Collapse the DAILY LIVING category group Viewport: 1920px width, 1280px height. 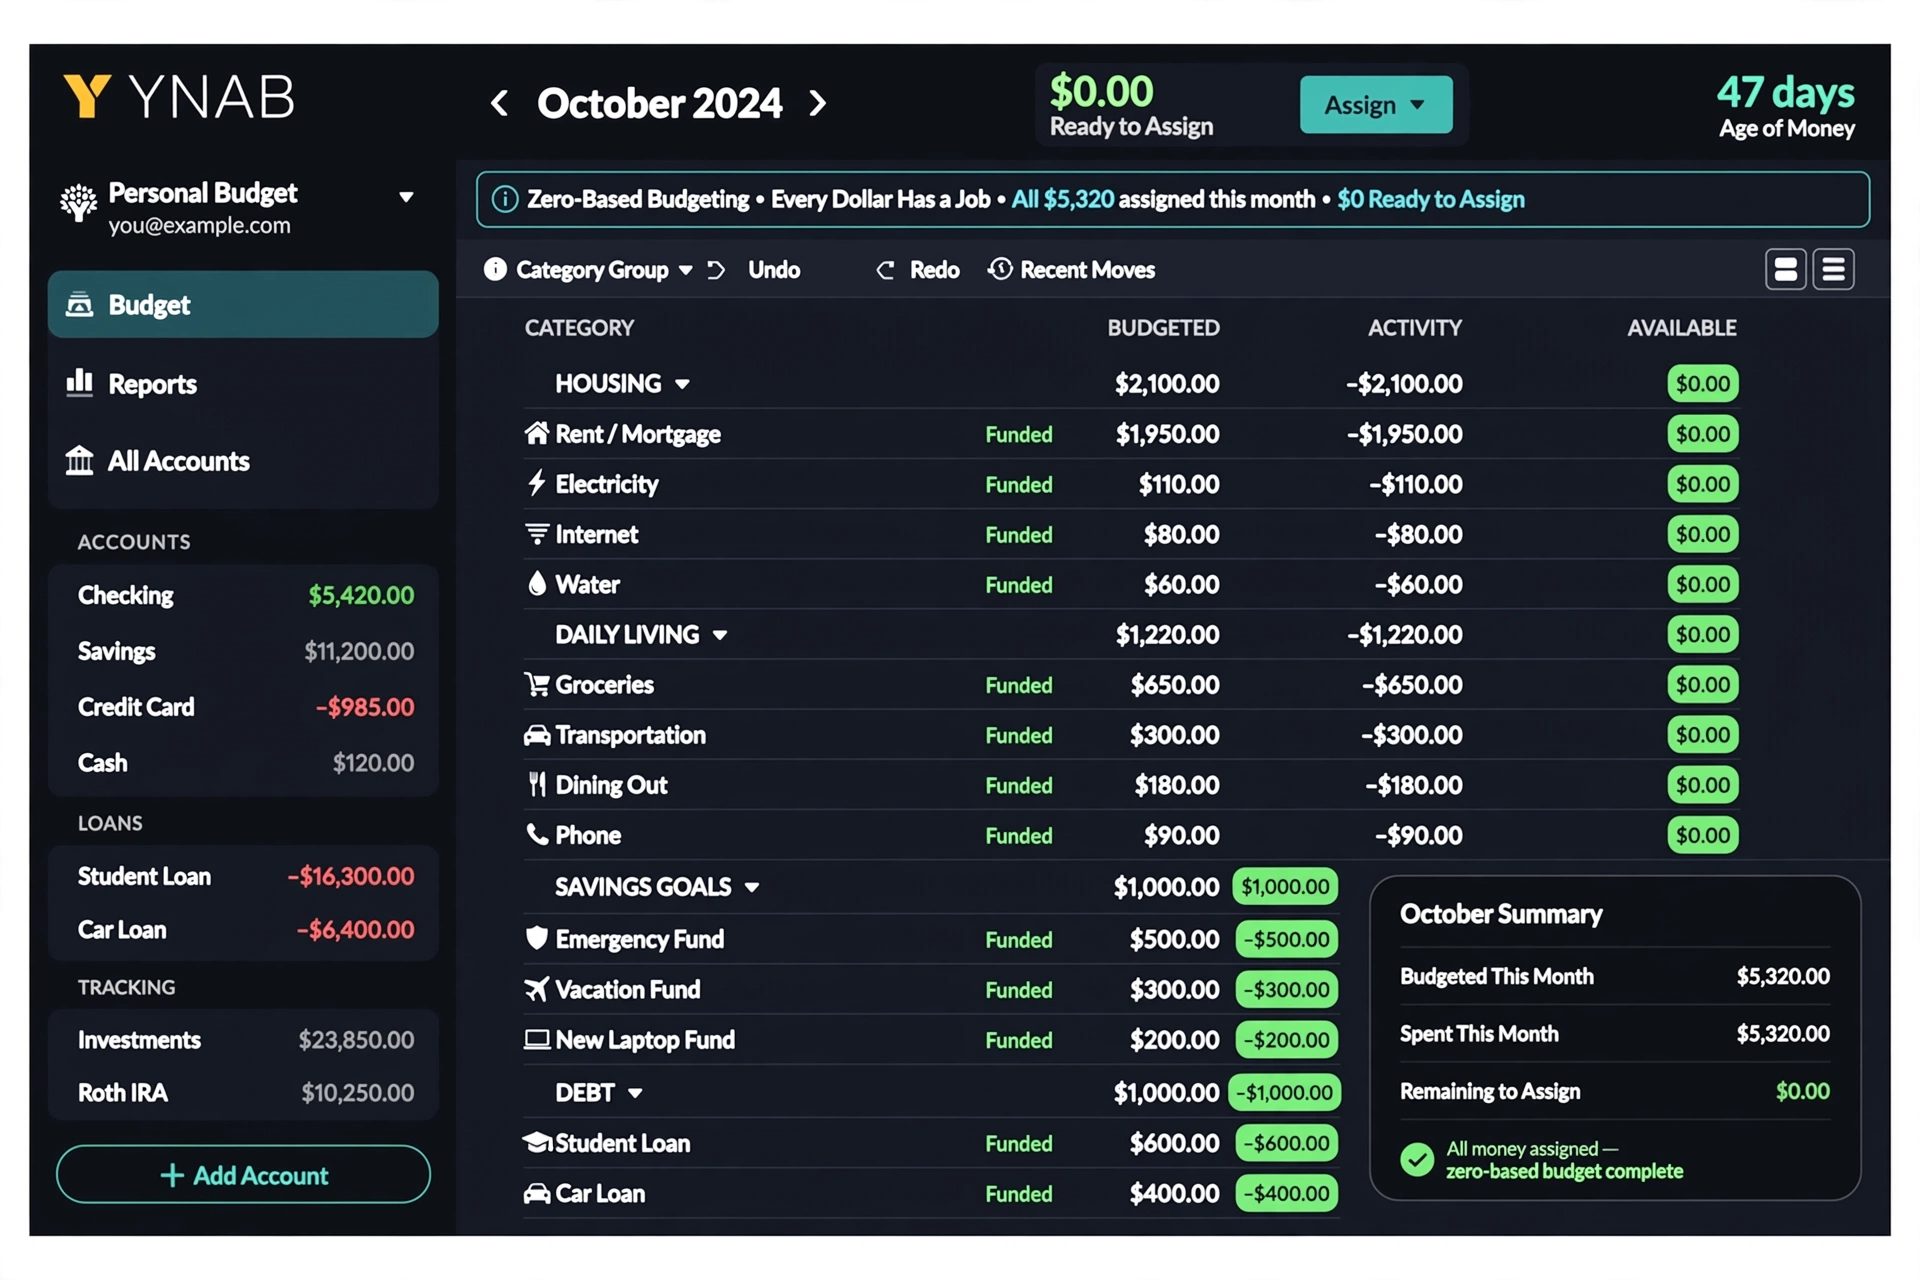click(x=720, y=635)
